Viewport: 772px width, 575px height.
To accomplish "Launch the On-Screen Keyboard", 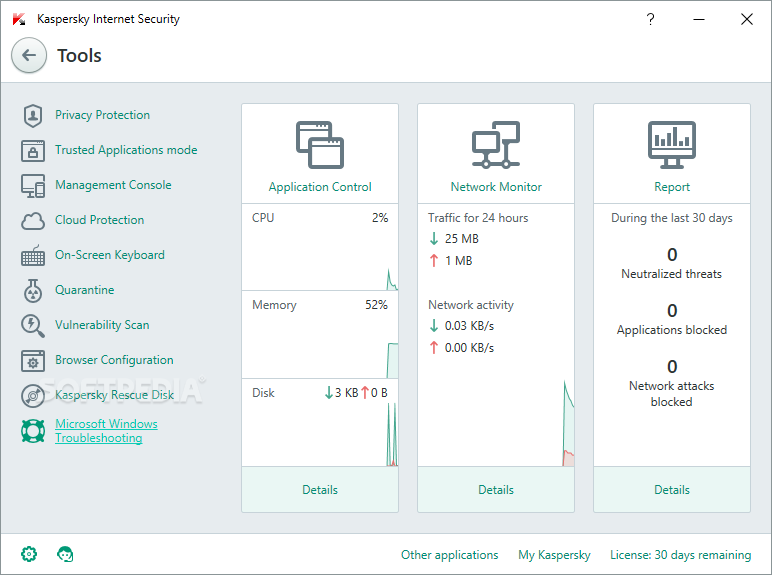I will [x=110, y=255].
